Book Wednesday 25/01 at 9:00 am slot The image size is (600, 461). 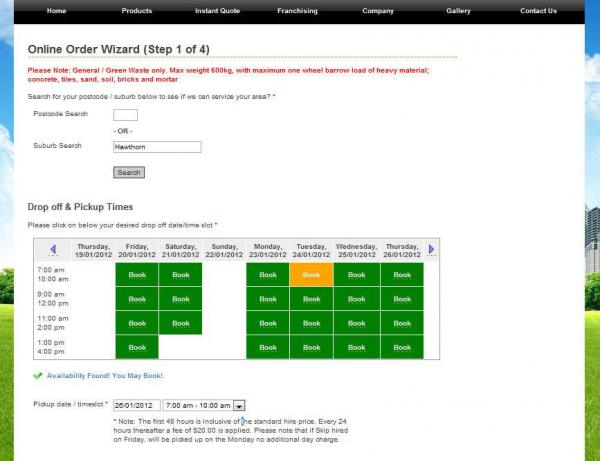(x=355, y=299)
